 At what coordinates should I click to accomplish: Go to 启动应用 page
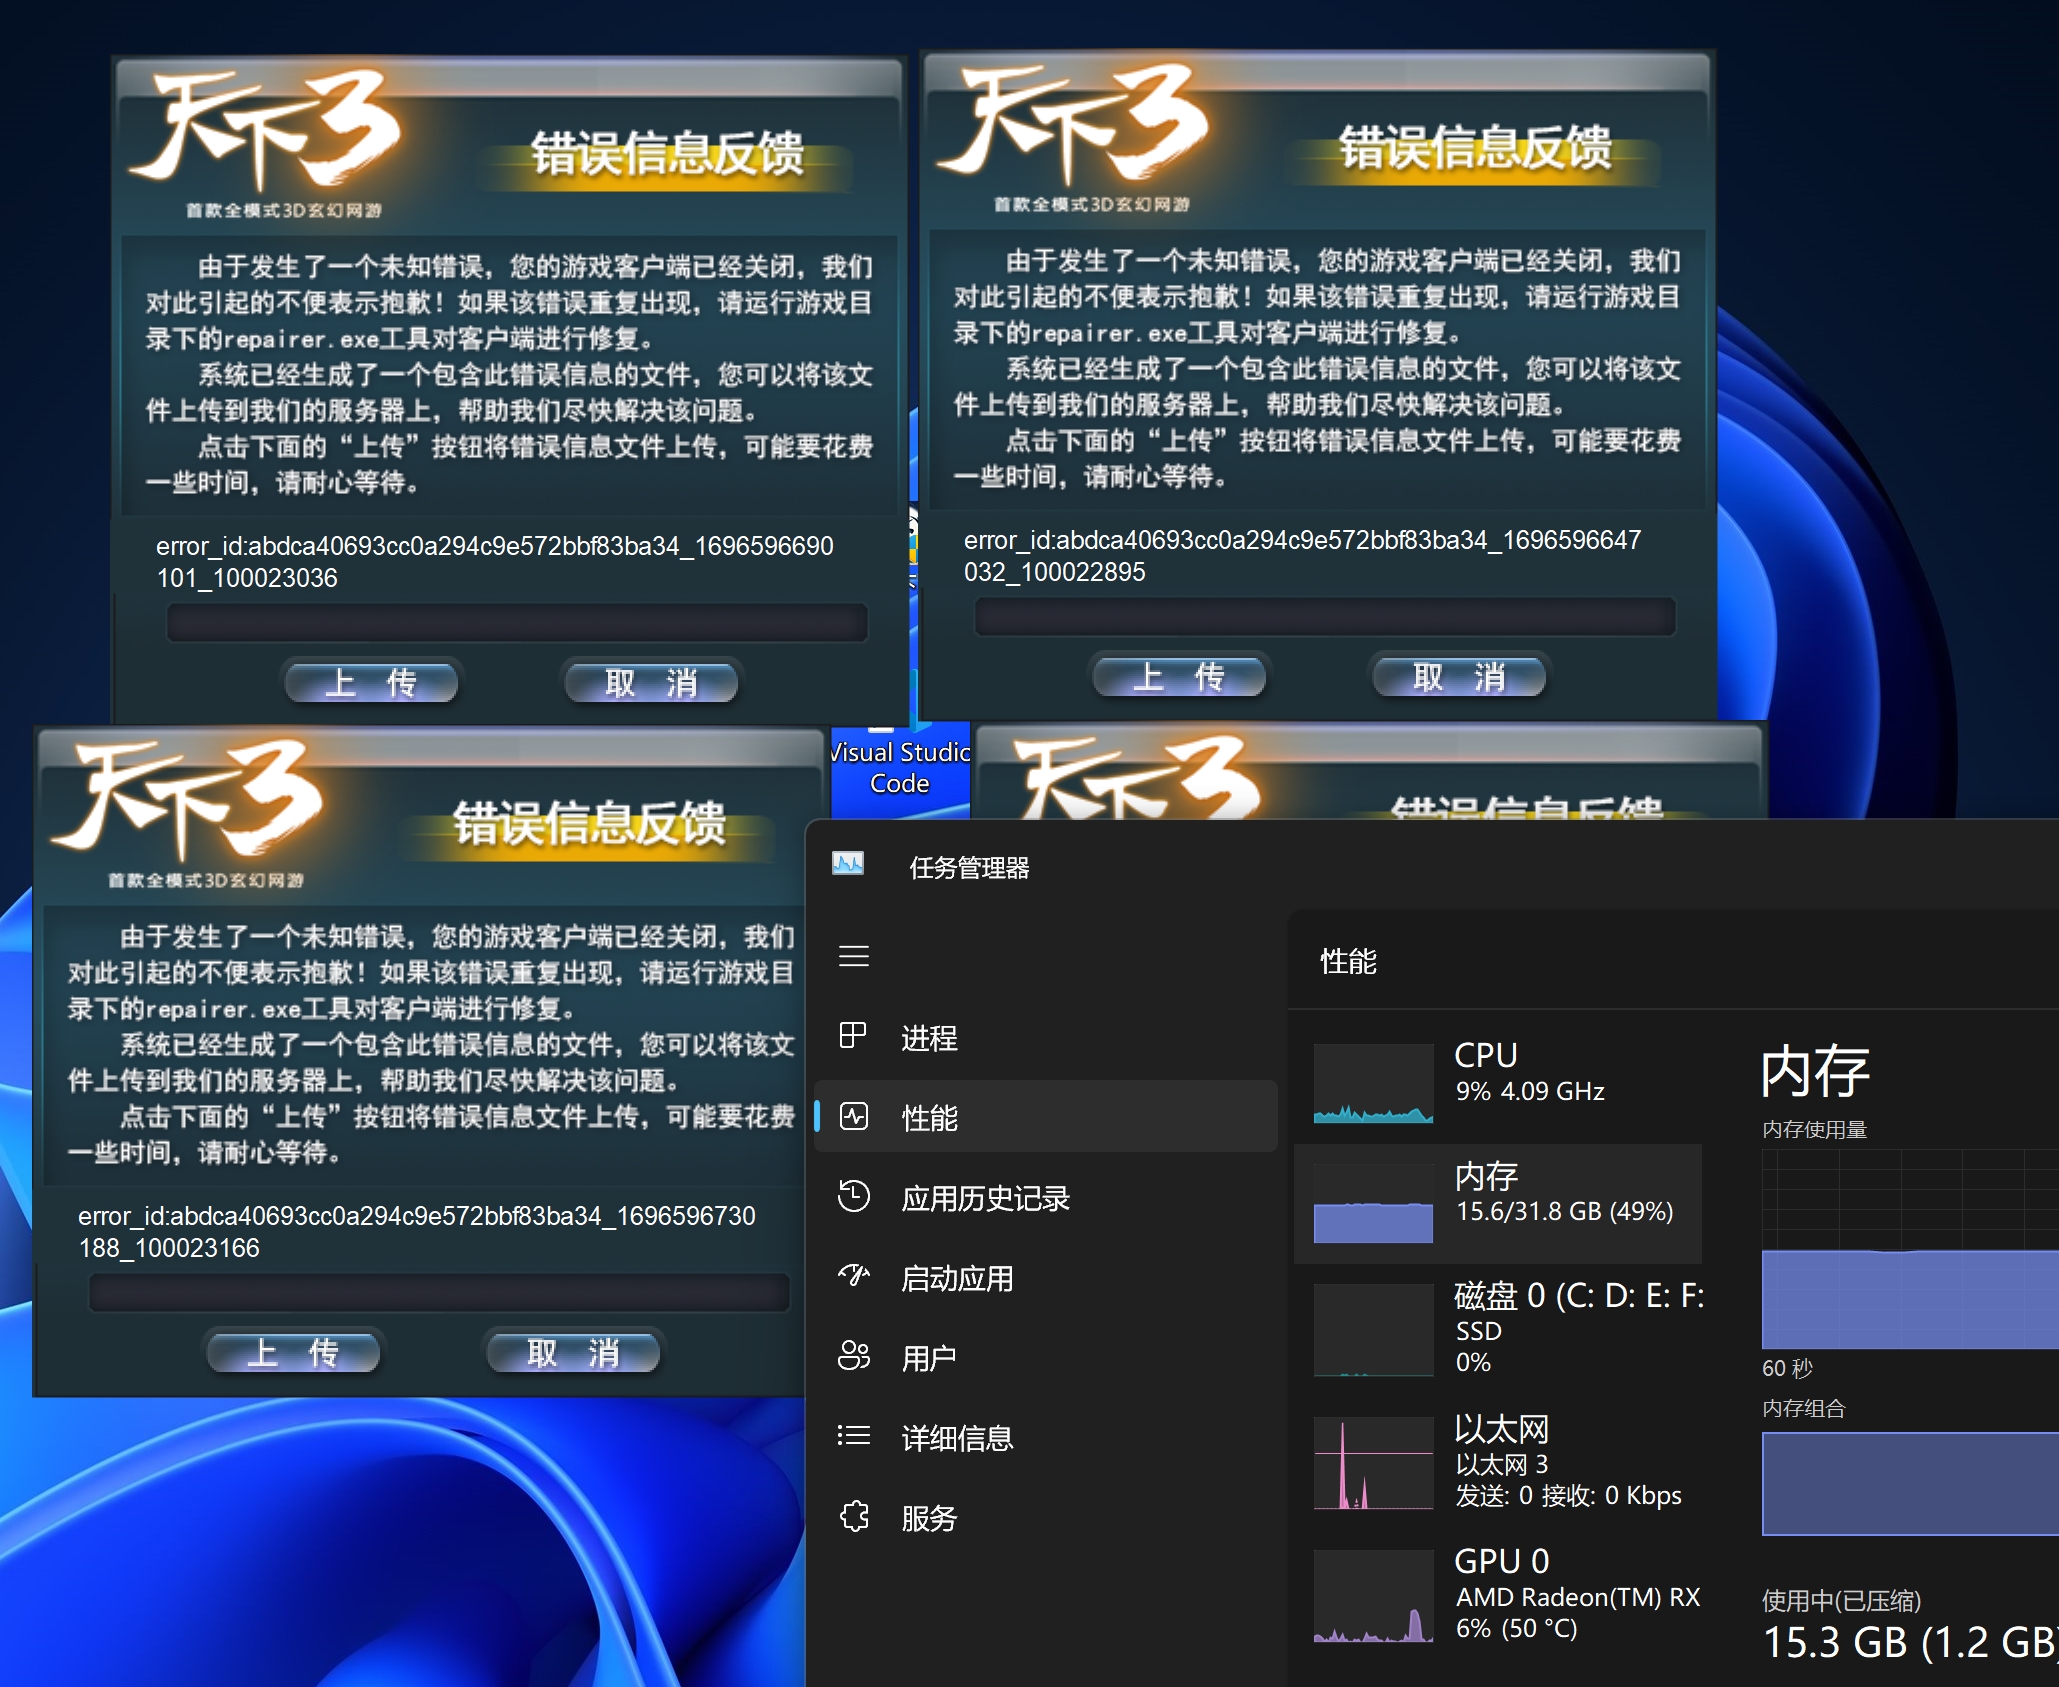[x=1046, y=1277]
